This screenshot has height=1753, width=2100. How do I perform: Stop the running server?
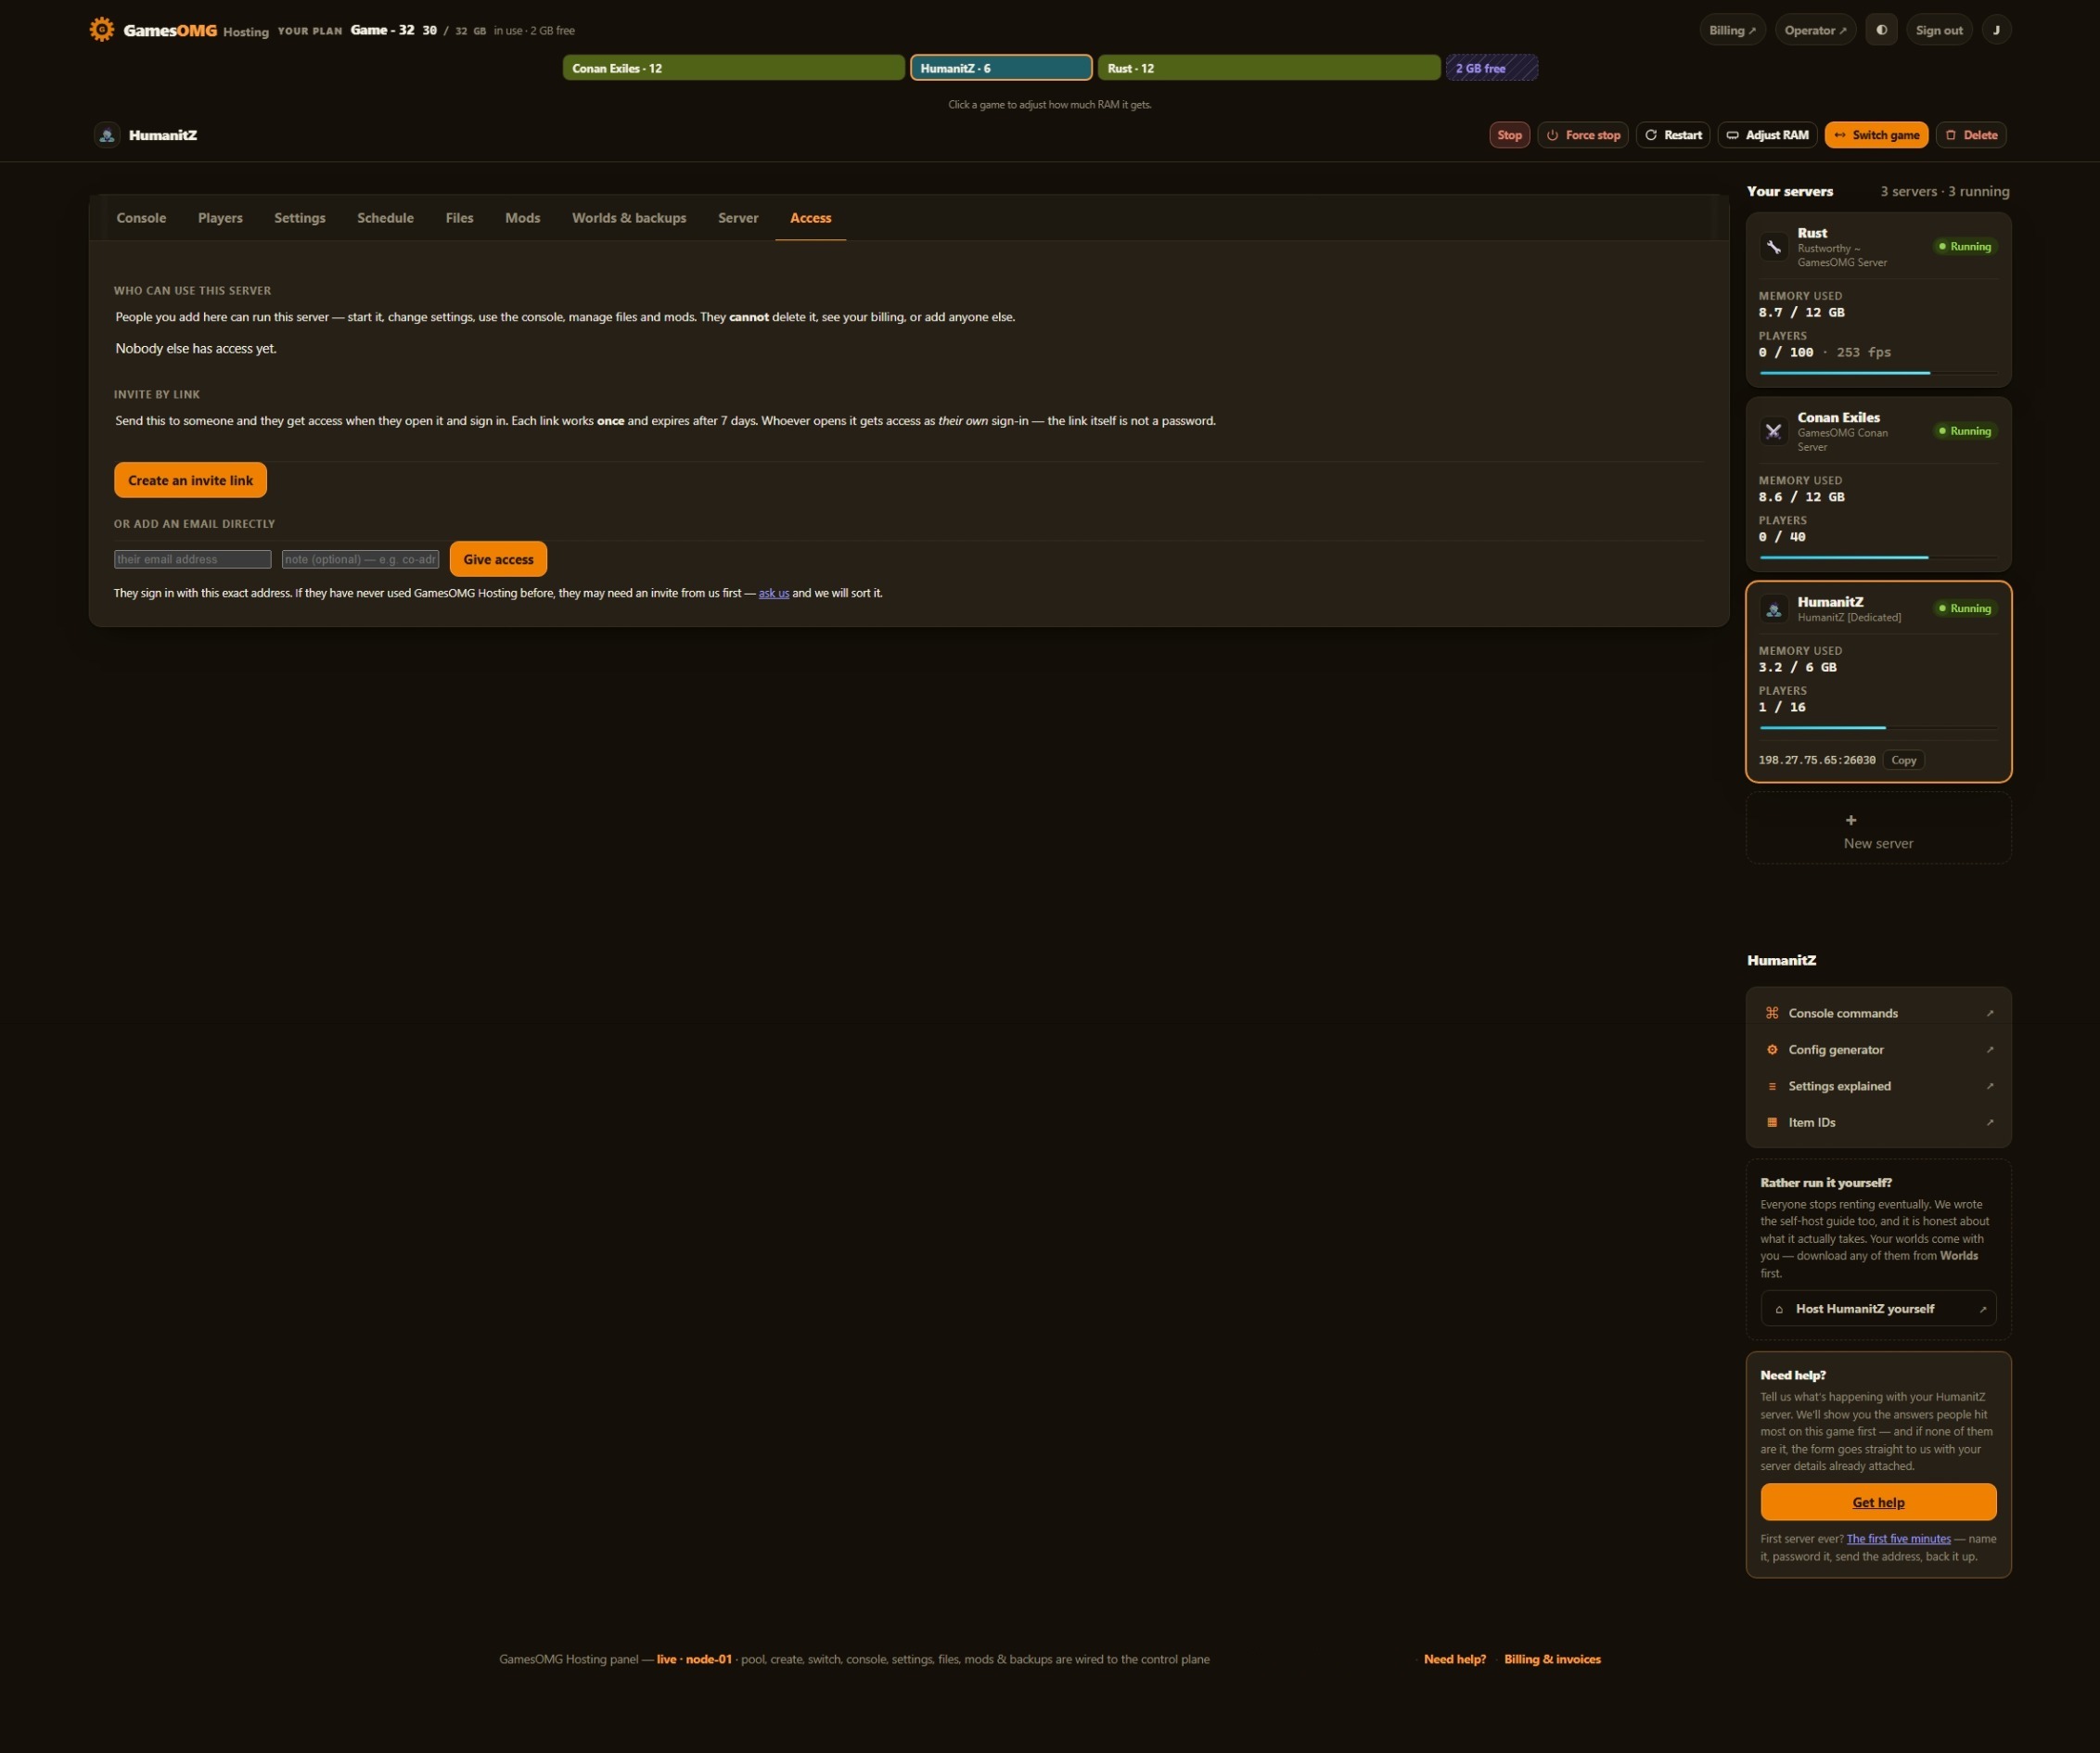click(x=1509, y=135)
